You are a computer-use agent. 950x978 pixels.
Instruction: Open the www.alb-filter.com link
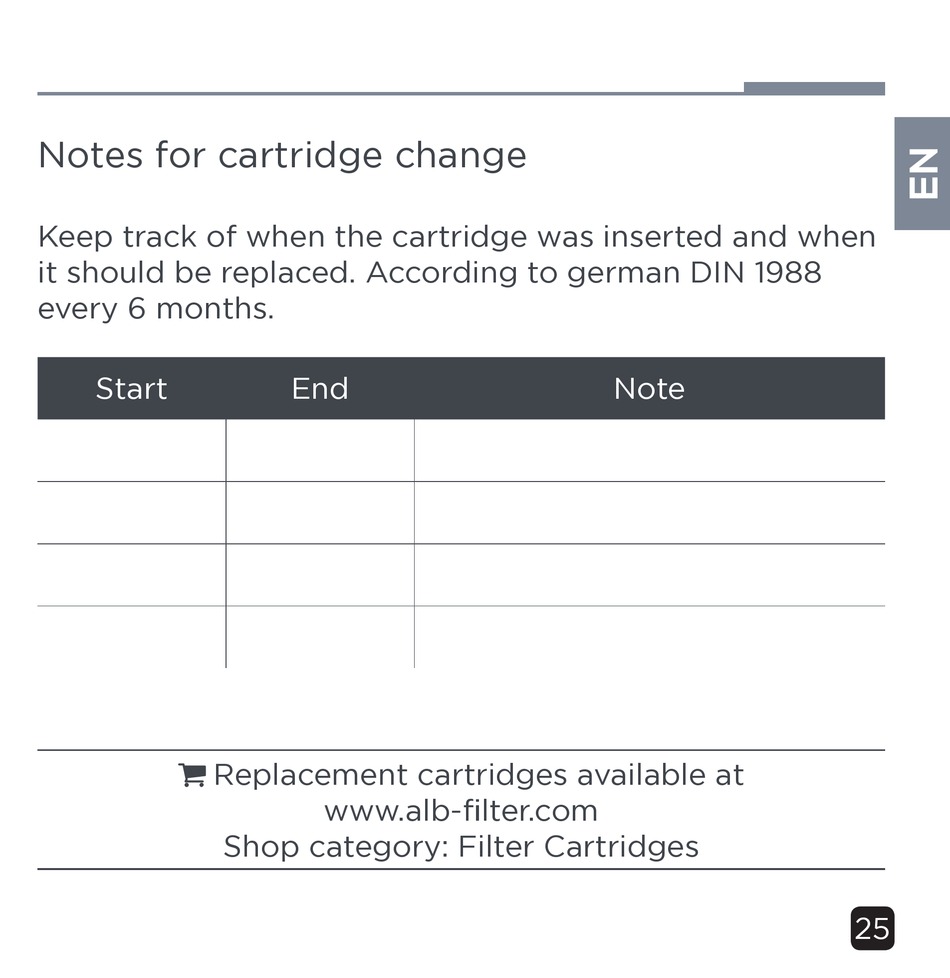461,811
